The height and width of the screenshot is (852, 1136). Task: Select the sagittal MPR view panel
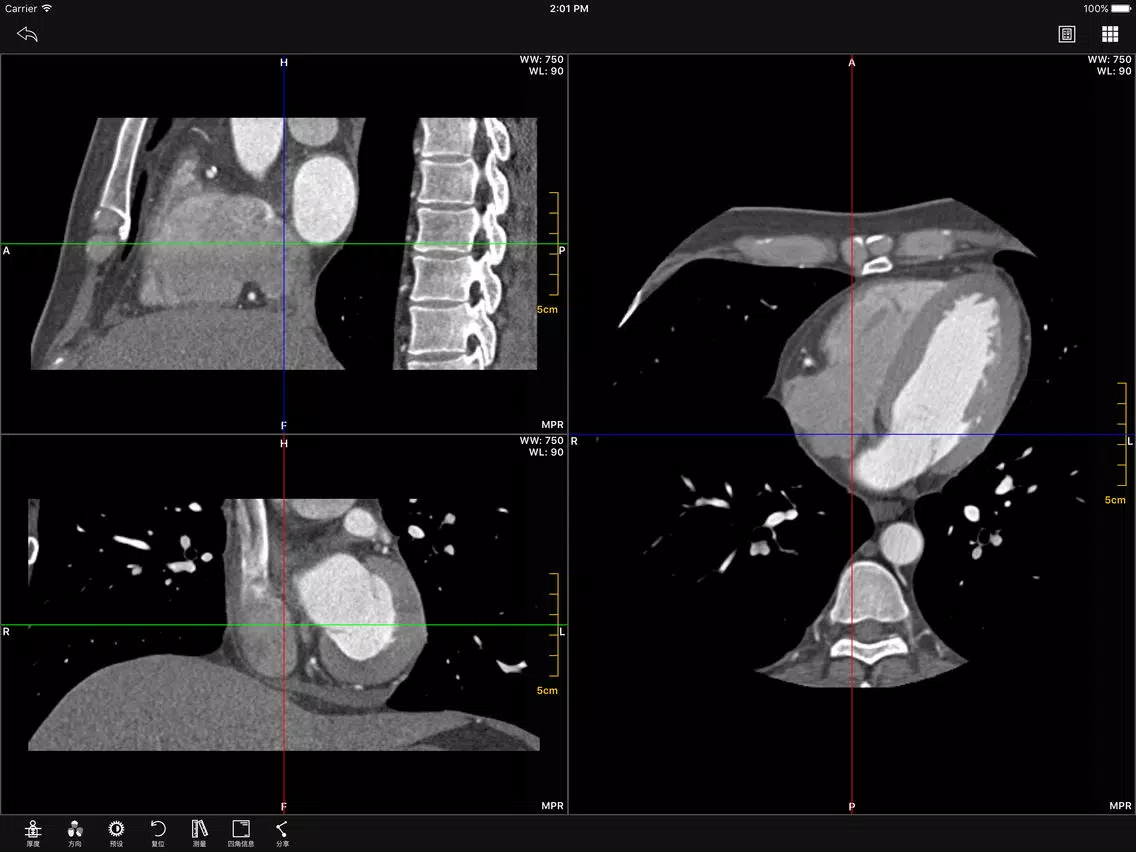point(284,244)
